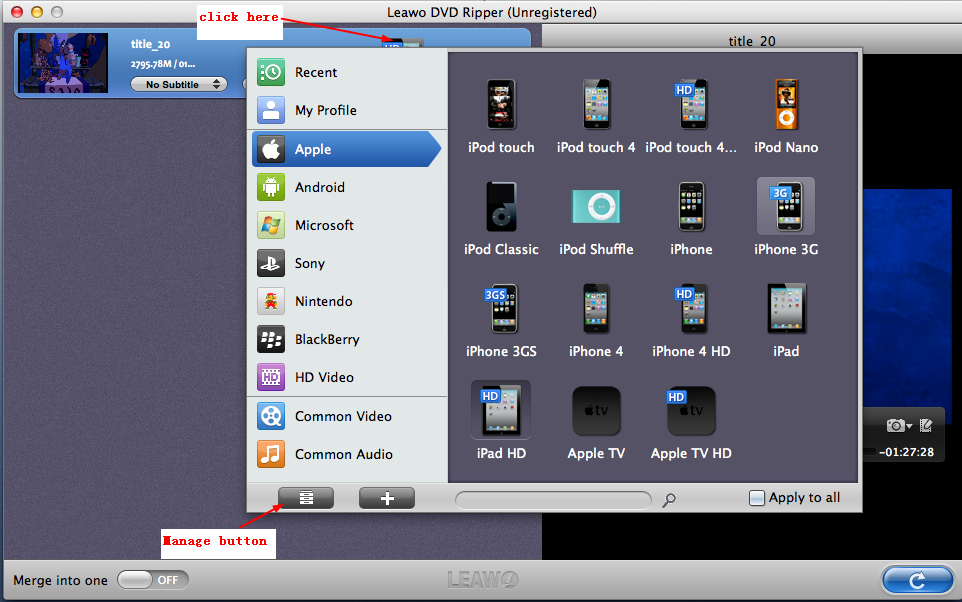Image resolution: width=962 pixels, height=602 pixels.
Task: Select the iPod Nano profile
Action: [x=786, y=117]
